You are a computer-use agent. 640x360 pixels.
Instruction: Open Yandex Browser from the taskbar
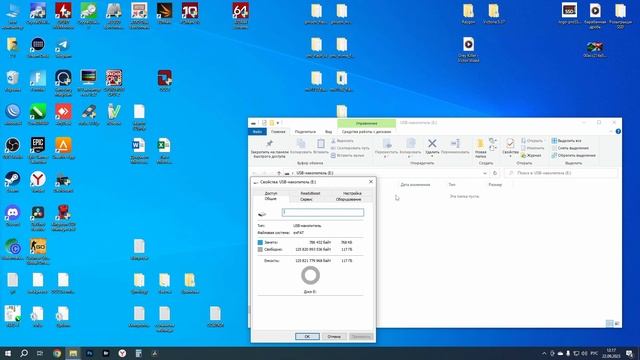(x=122, y=353)
